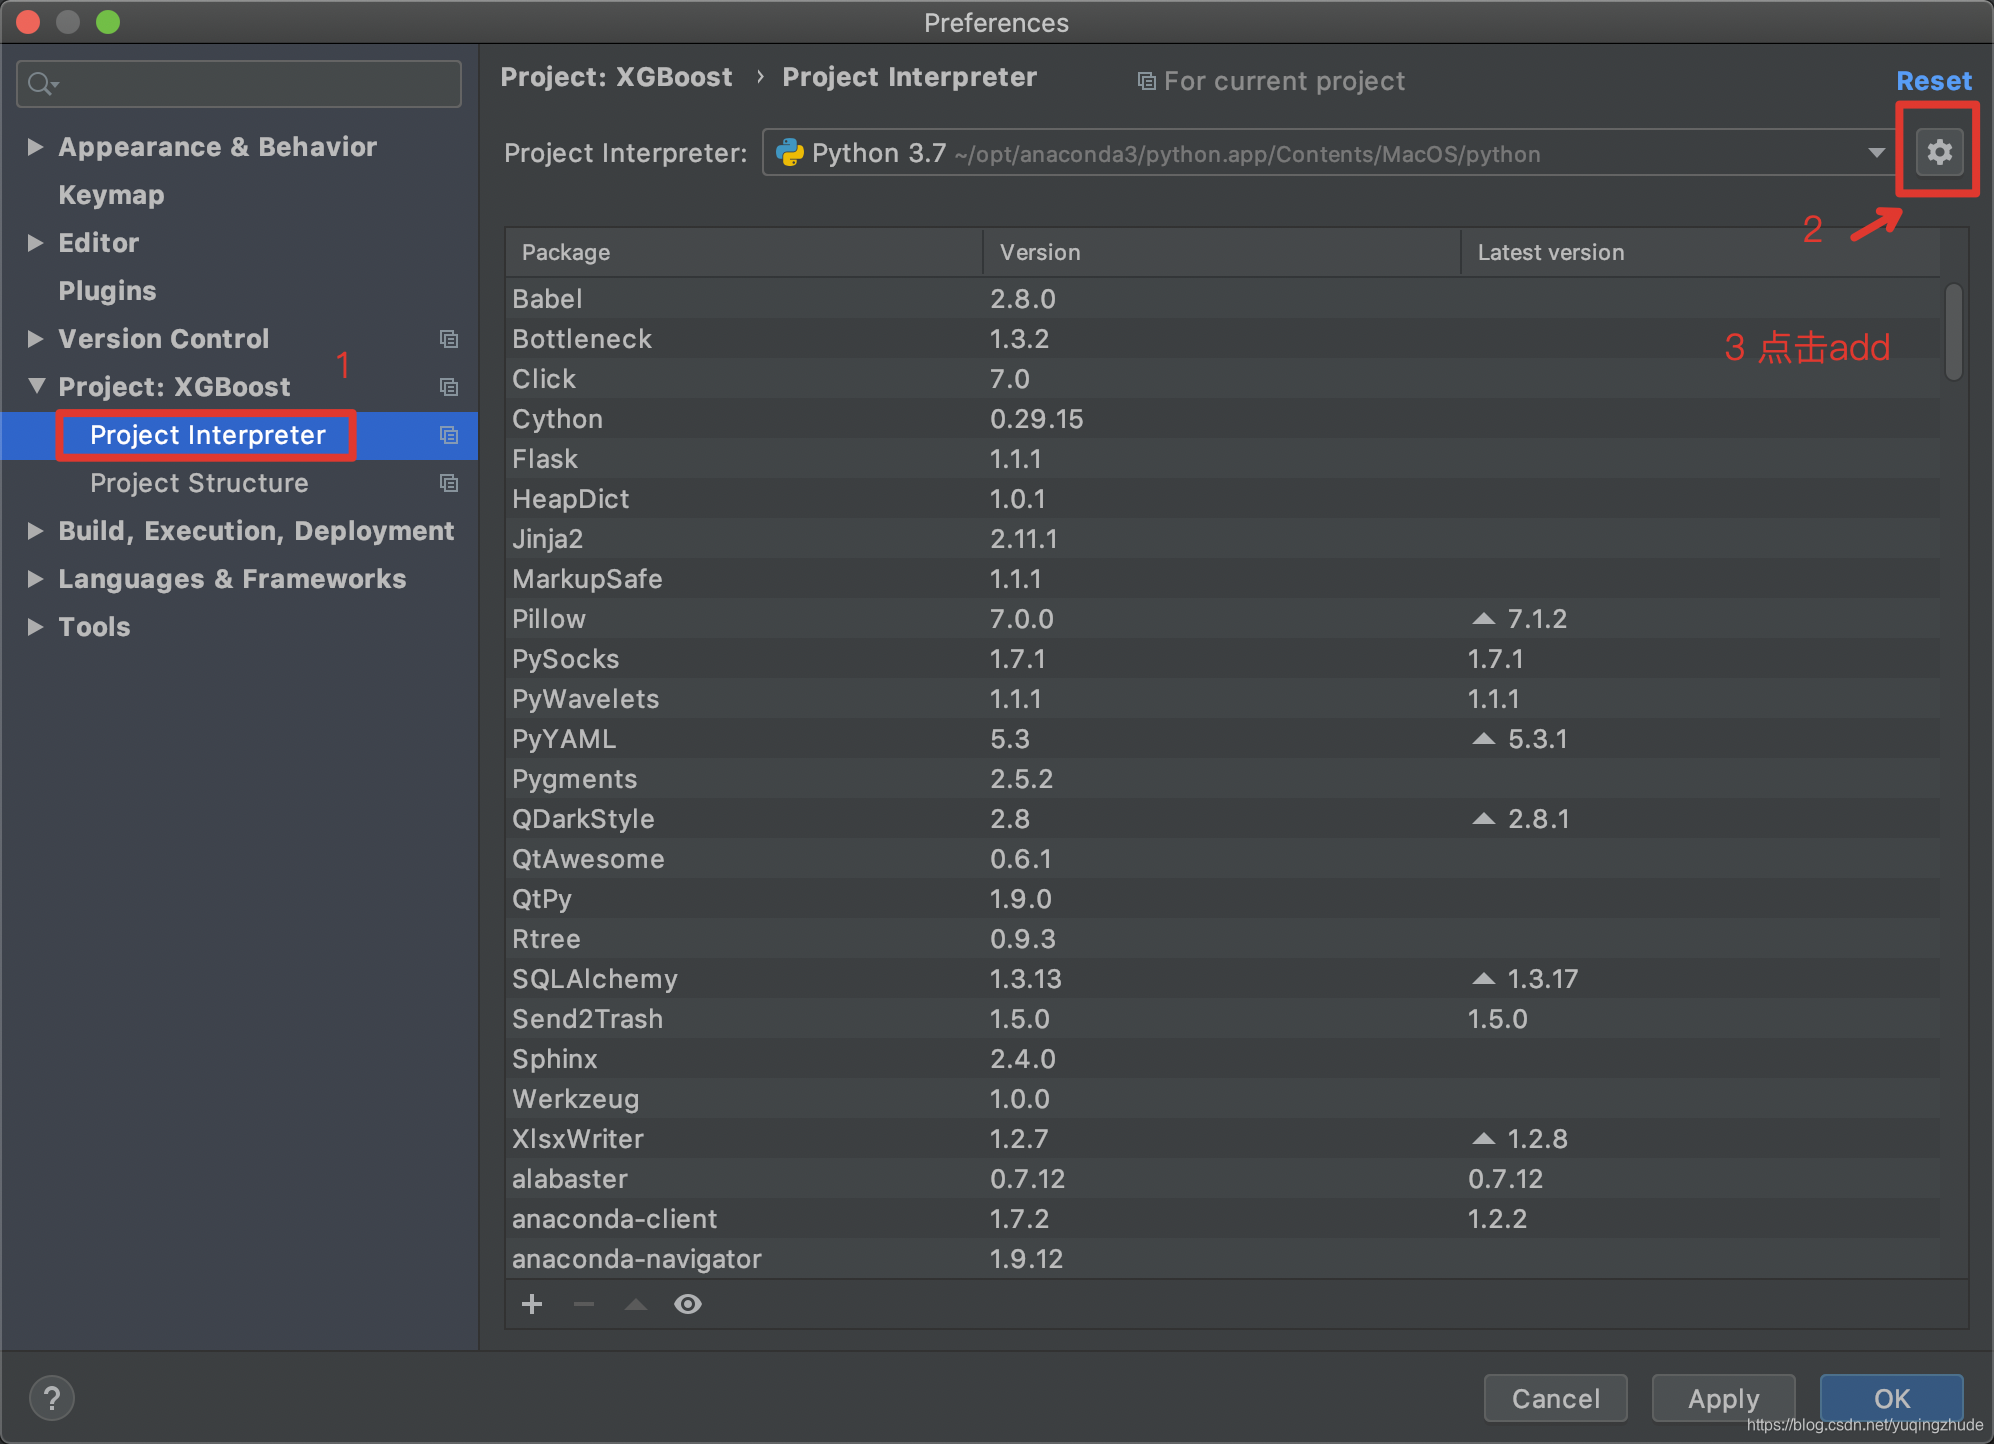Click the project-level icon beside Project Structure
This screenshot has width=1994, height=1444.
pos(449,483)
